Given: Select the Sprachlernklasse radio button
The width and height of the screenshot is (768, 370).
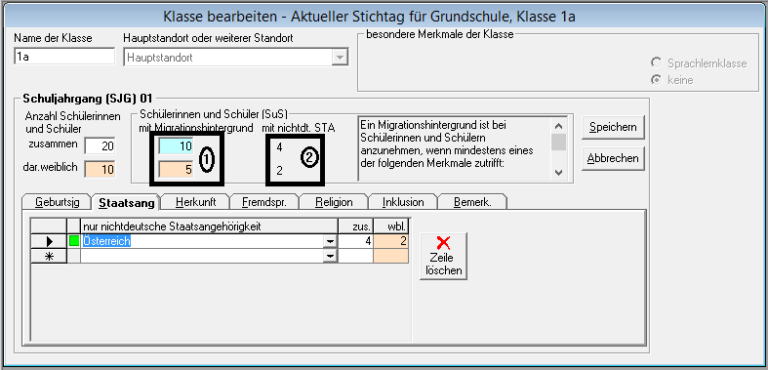Looking at the screenshot, I should (x=655, y=63).
